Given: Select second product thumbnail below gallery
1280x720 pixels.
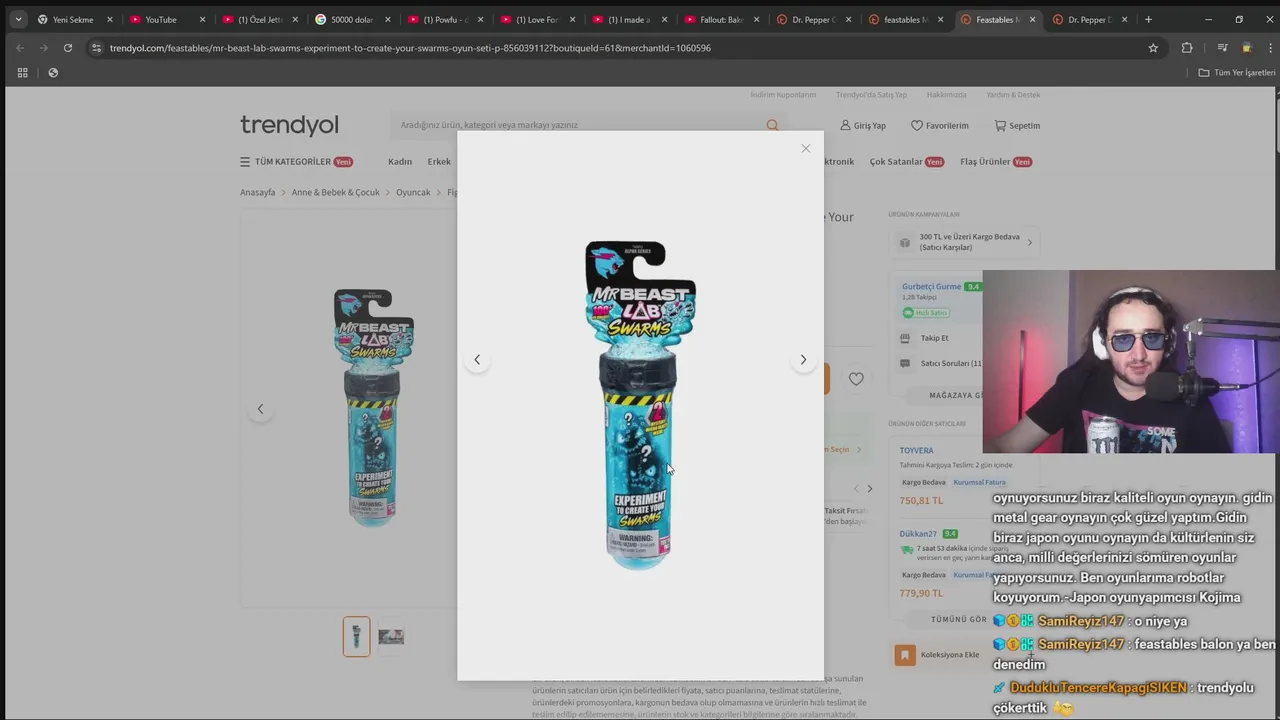Looking at the screenshot, I should (391, 637).
